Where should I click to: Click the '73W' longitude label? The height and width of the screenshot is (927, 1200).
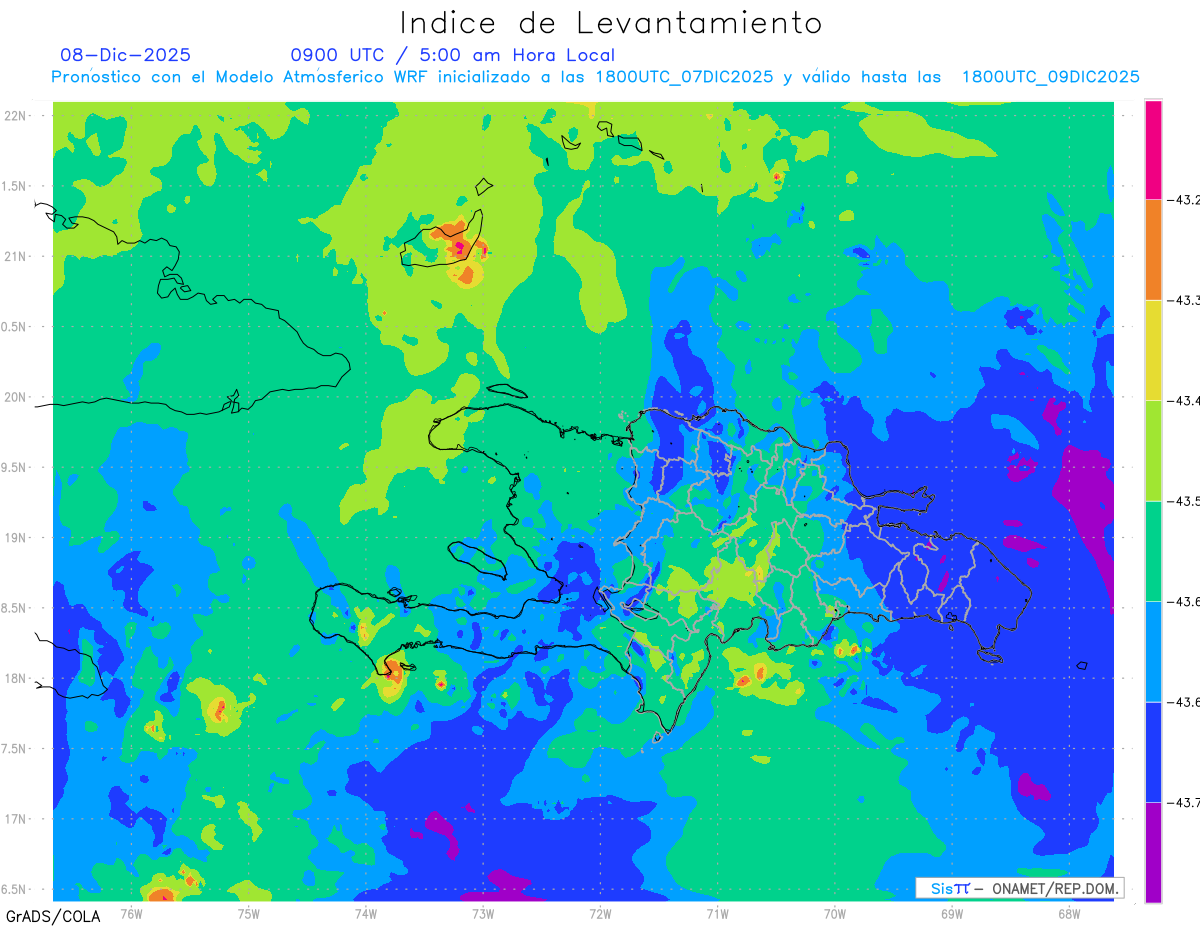coord(483,913)
